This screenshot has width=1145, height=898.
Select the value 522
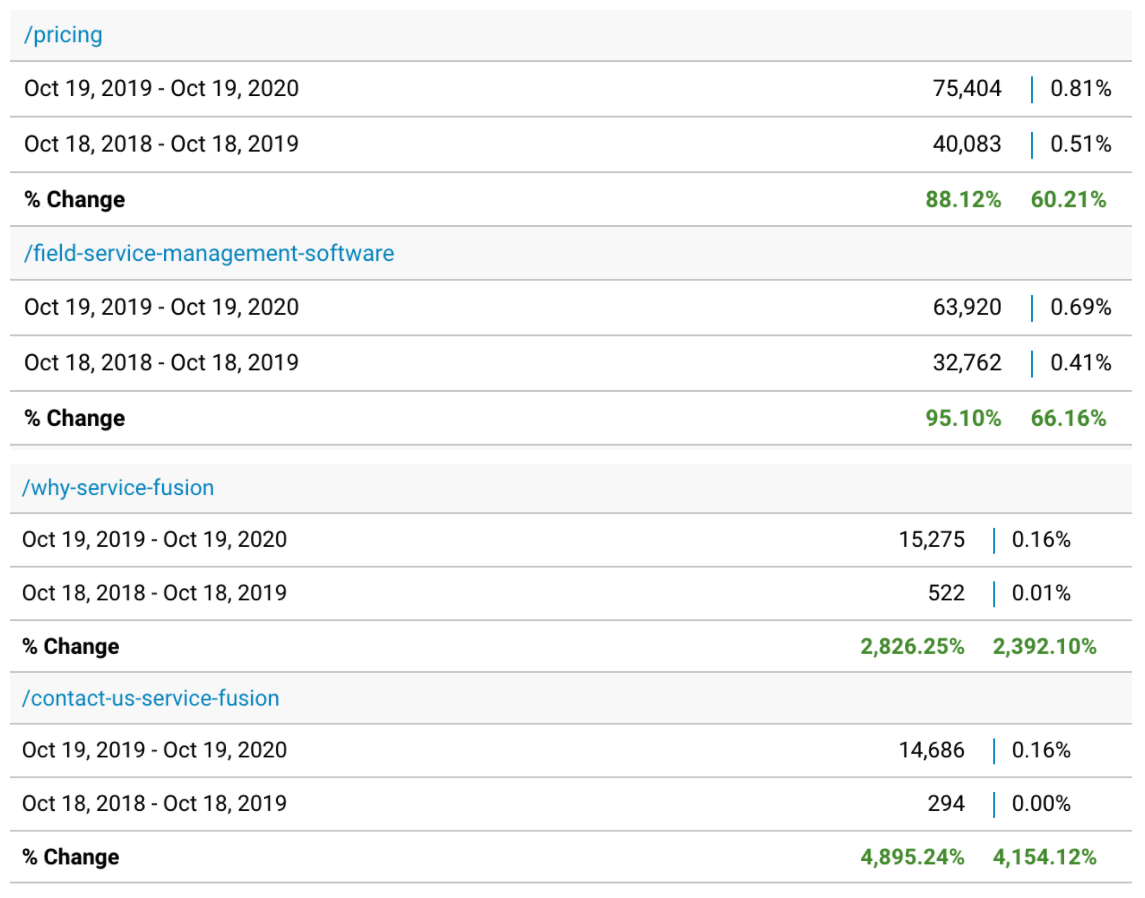tap(946, 593)
